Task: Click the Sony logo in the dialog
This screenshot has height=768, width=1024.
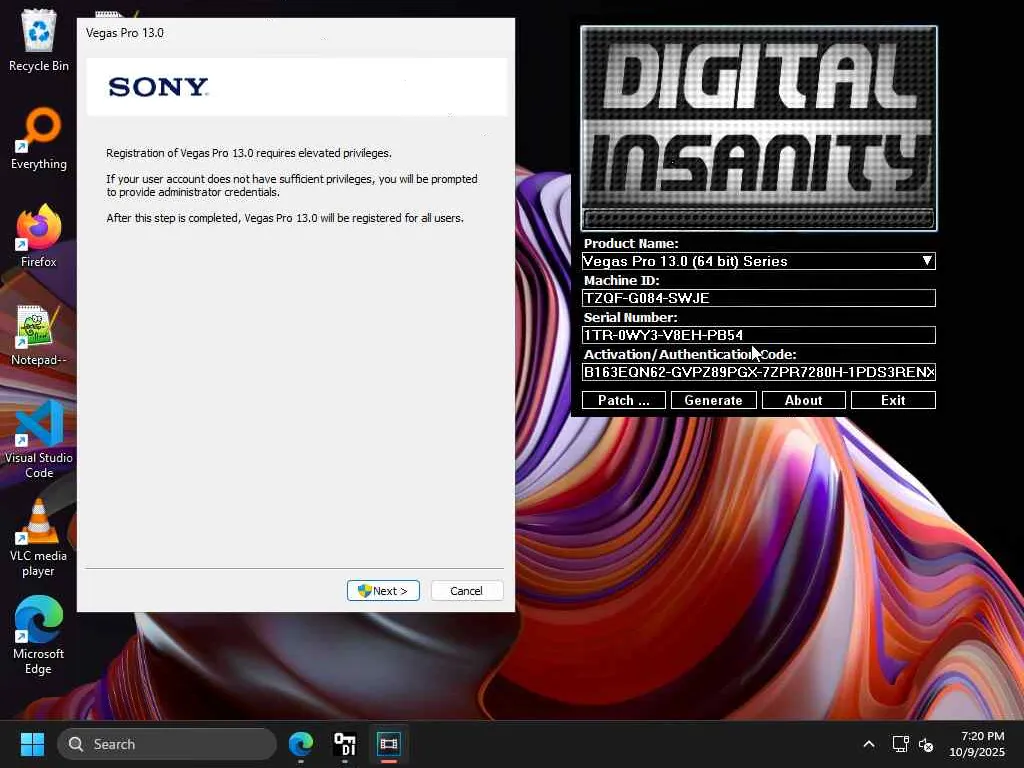Action: tap(158, 87)
